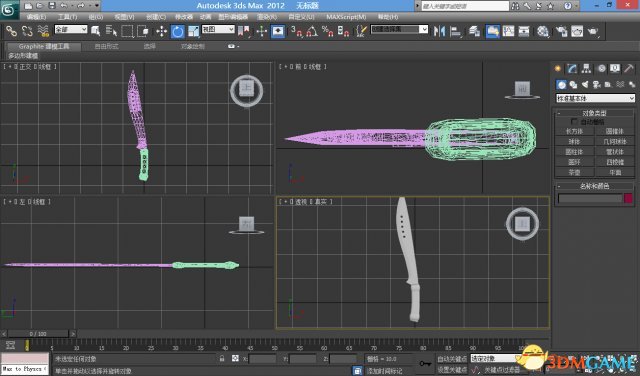Click the Cone primitive button
Viewport: 640px width, 376px height.
(x=615, y=131)
